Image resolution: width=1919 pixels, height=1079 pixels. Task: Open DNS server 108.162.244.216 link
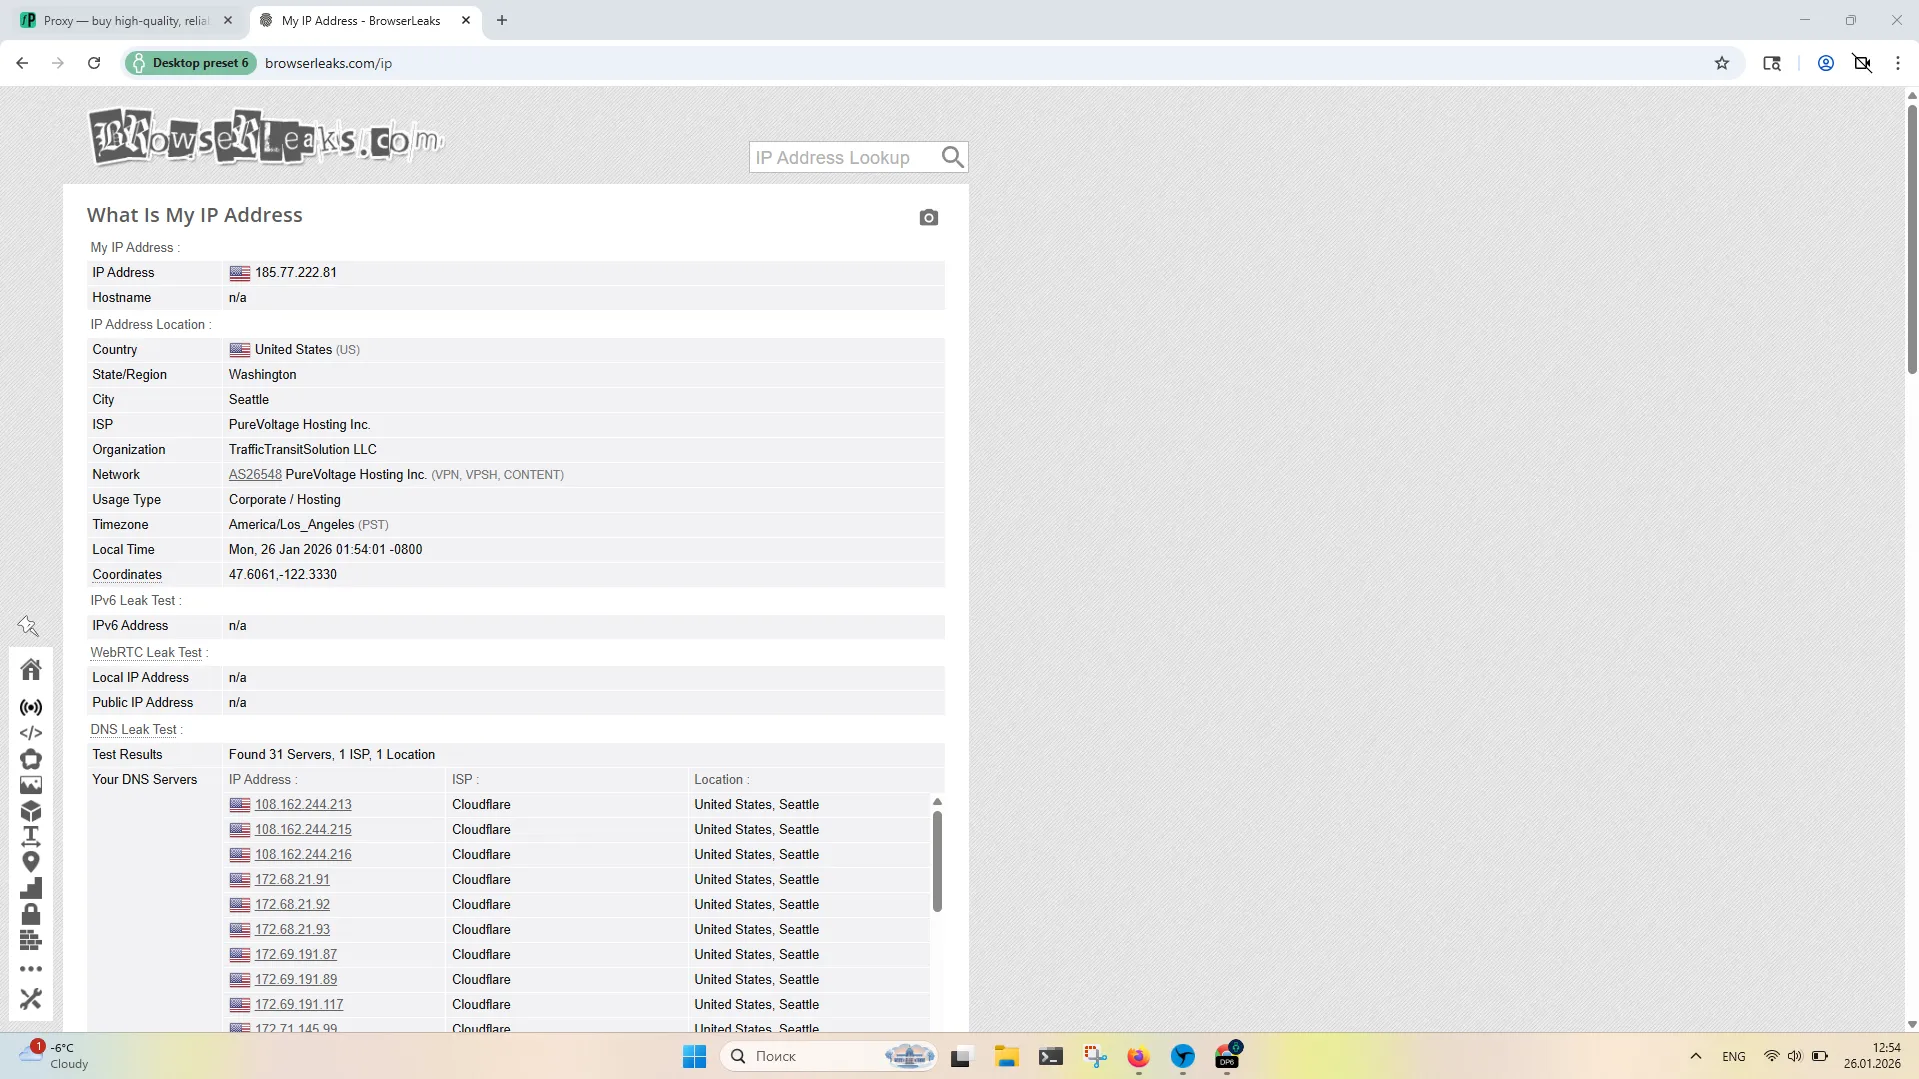303,855
